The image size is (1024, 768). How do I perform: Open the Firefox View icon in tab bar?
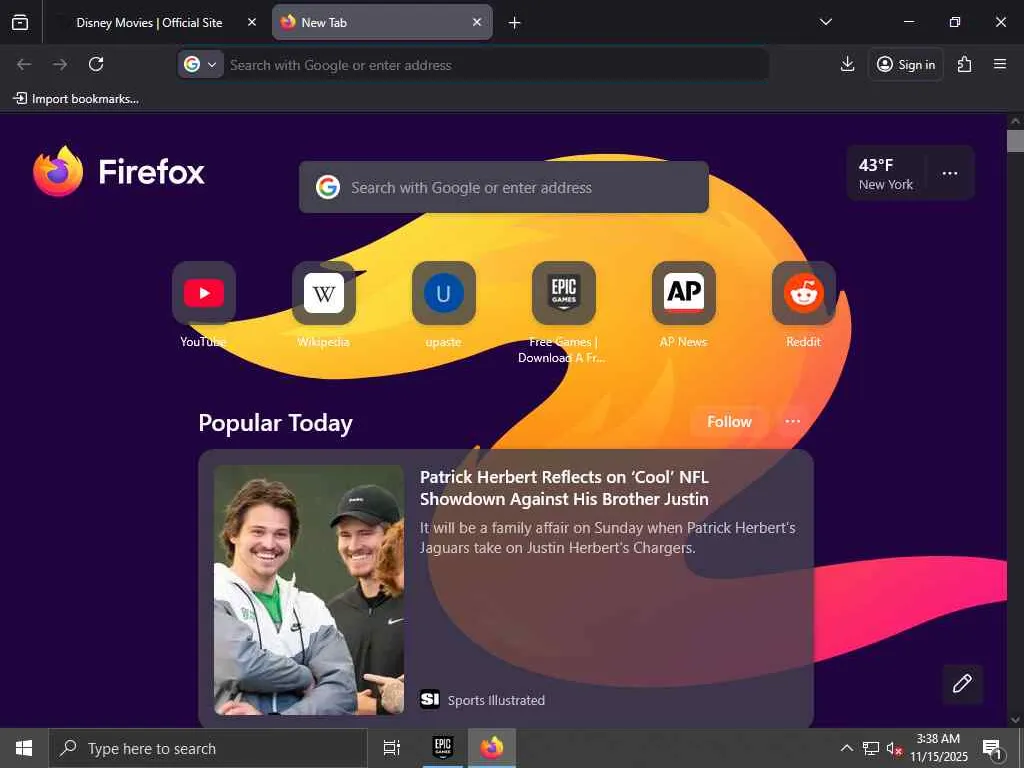click(x=20, y=22)
